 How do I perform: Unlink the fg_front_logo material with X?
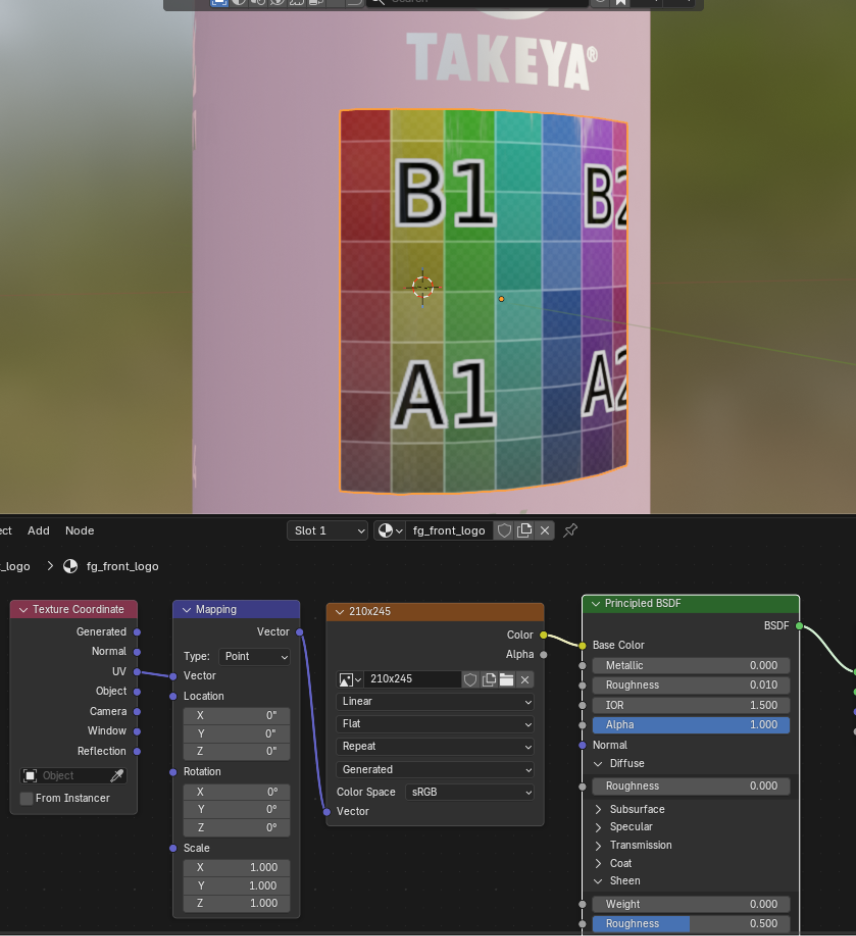coord(544,531)
